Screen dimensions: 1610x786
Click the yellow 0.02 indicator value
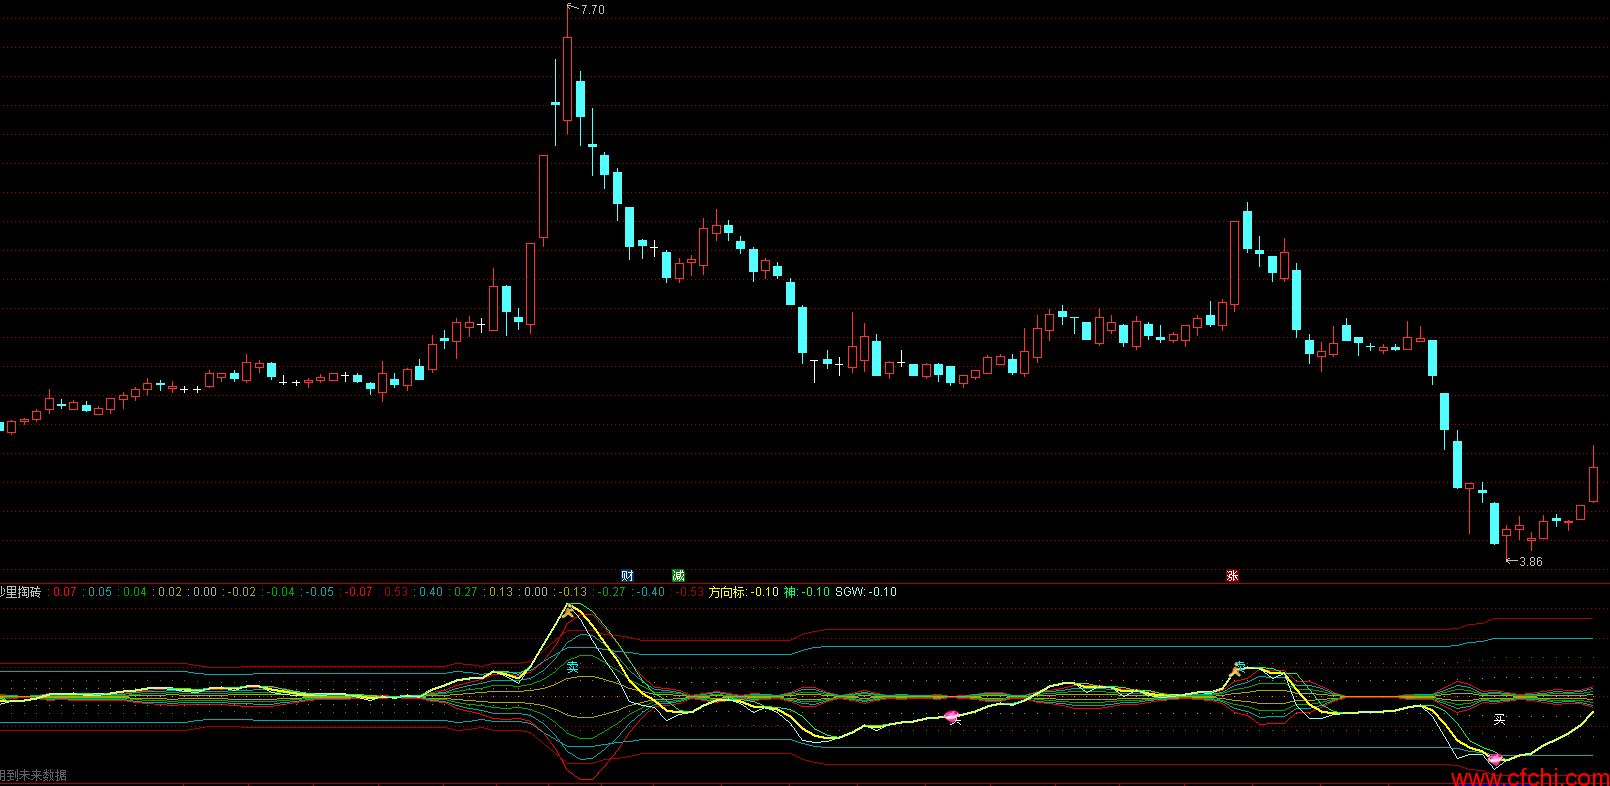coord(170,592)
